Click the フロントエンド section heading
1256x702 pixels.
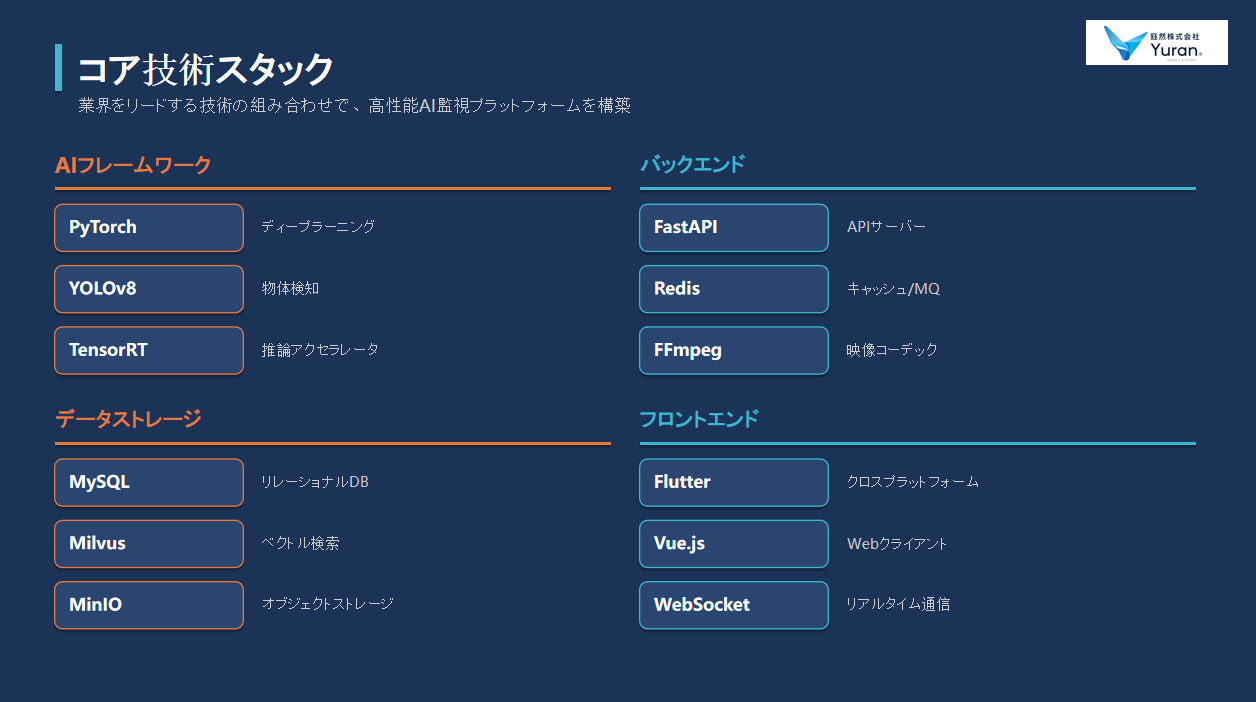point(699,419)
